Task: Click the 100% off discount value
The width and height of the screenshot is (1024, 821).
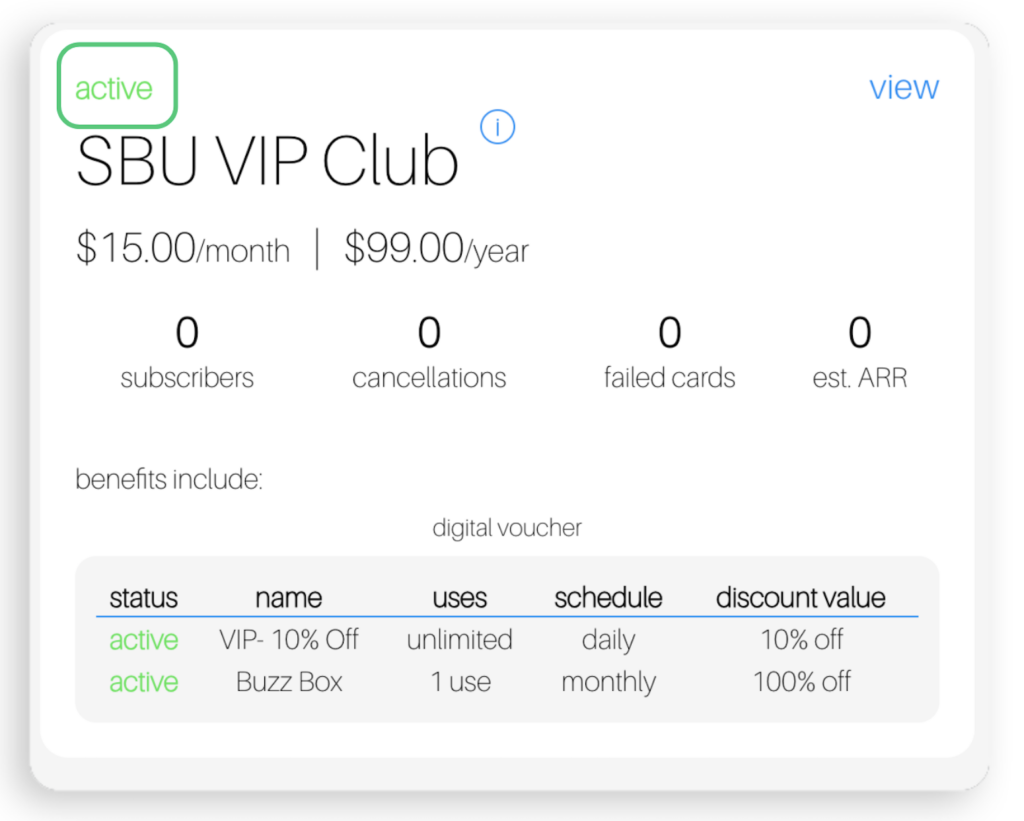Action: tap(802, 682)
